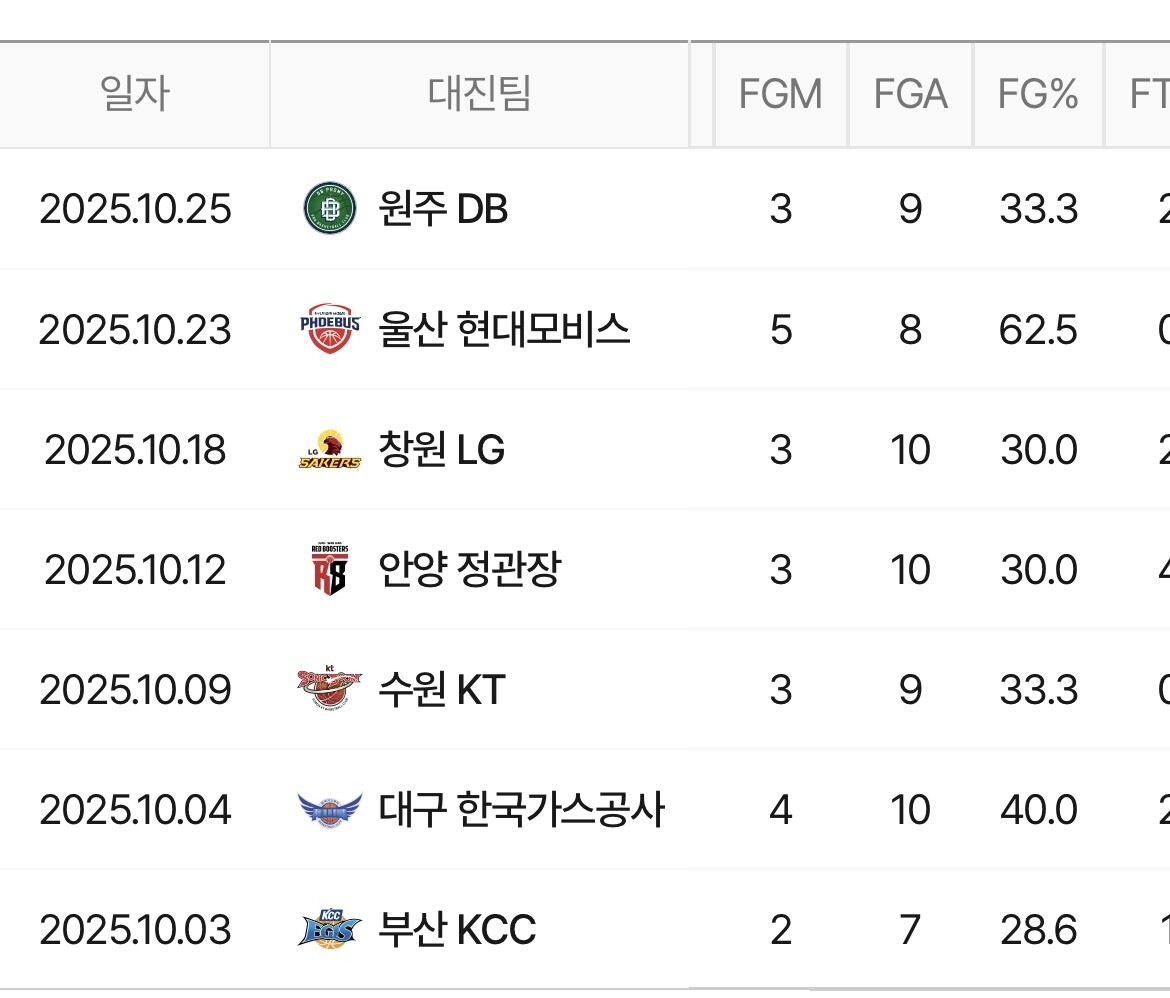The image size is (1170, 998).
Task: Click the Wonju DB team logo
Action: 330,209
